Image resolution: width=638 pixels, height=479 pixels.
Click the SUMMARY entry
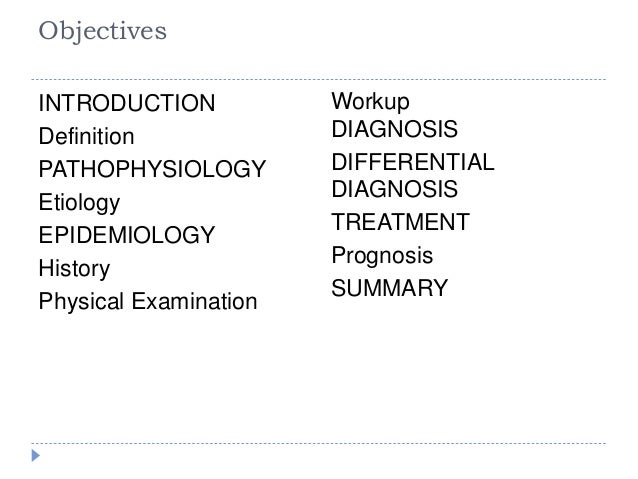(390, 288)
